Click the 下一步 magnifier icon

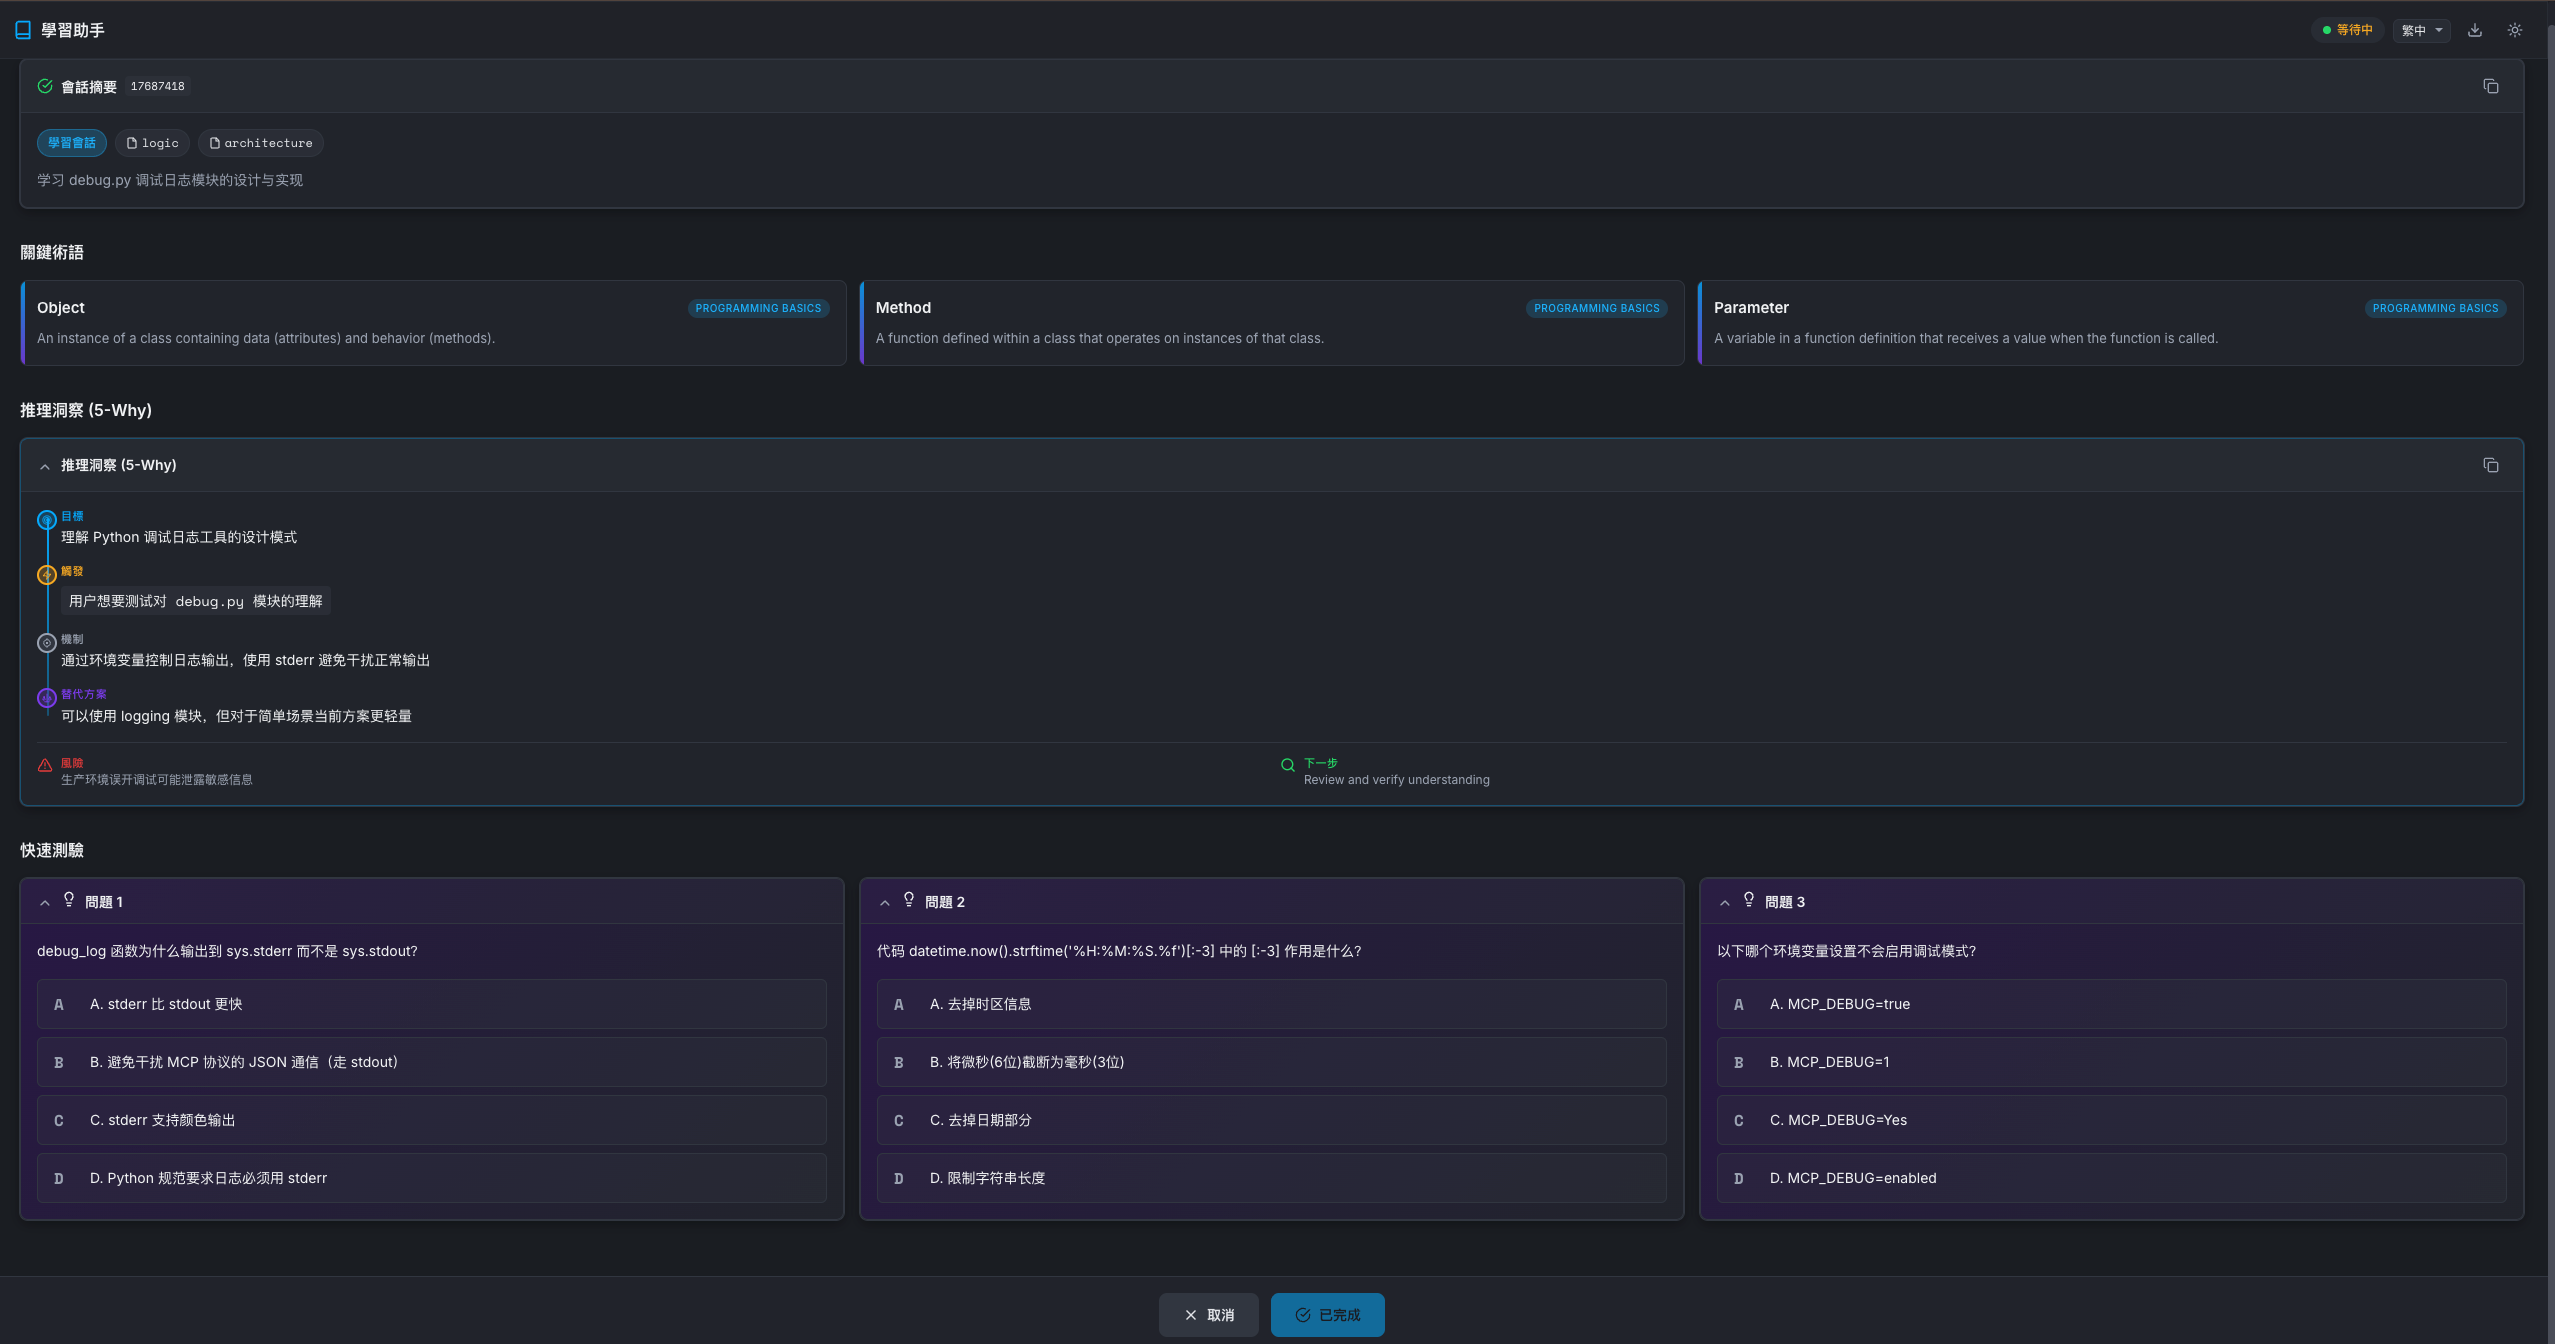1288,765
